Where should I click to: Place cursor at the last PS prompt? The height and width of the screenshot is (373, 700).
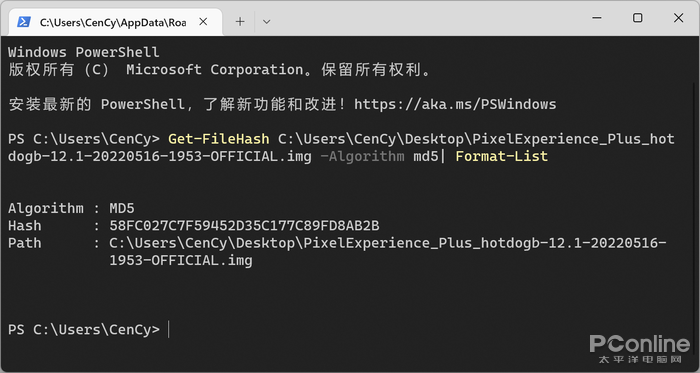169,330
